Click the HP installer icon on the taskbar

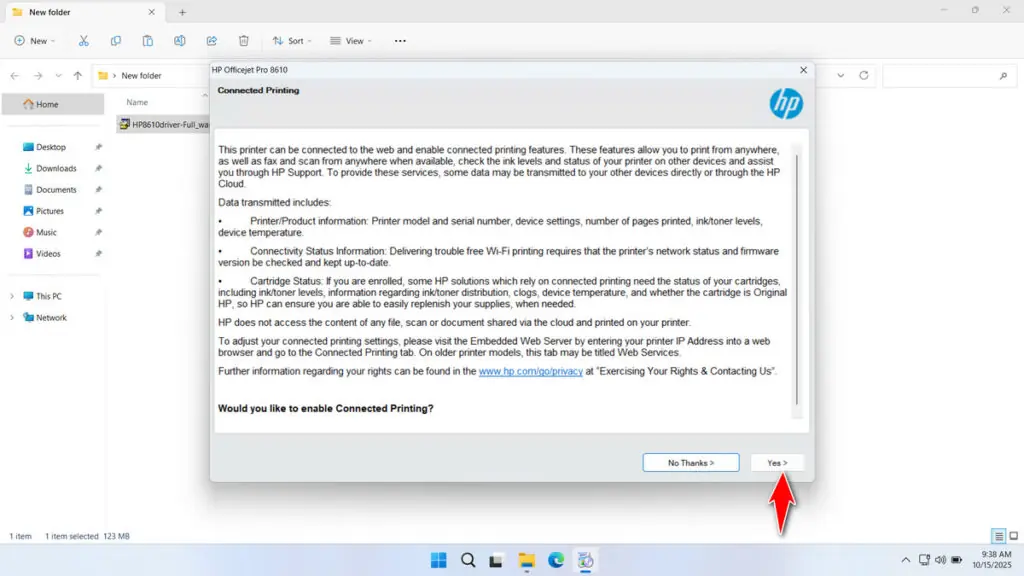pyautogui.click(x=586, y=560)
